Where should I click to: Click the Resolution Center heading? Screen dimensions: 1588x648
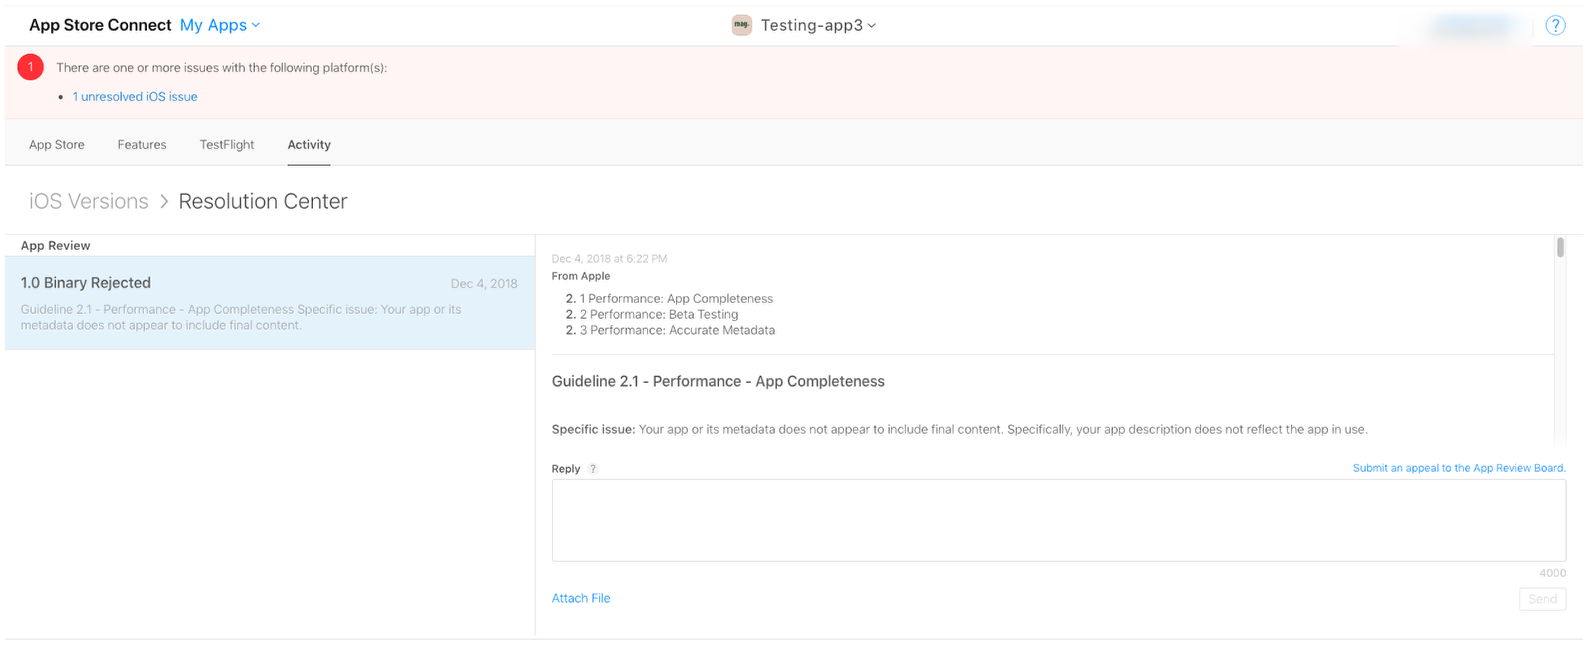(x=263, y=201)
